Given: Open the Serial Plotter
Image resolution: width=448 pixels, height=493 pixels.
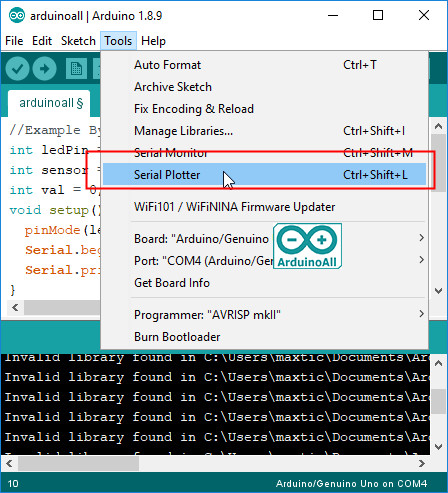Looking at the screenshot, I should pyautogui.click(x=264, y=174).
